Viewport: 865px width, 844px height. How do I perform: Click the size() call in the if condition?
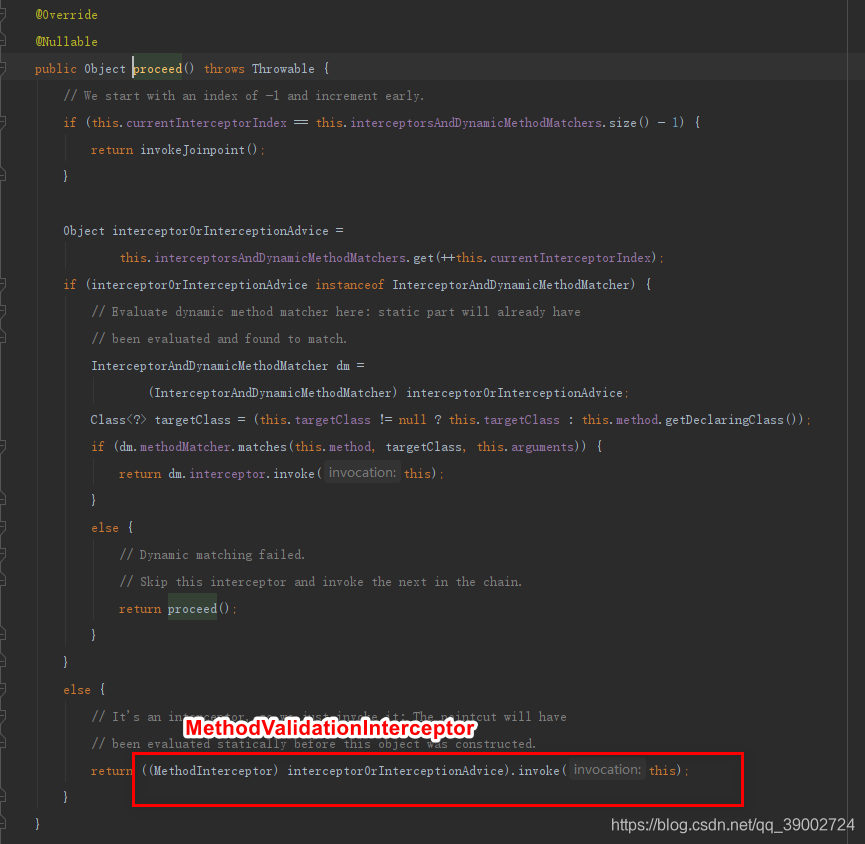click(629, 122)
